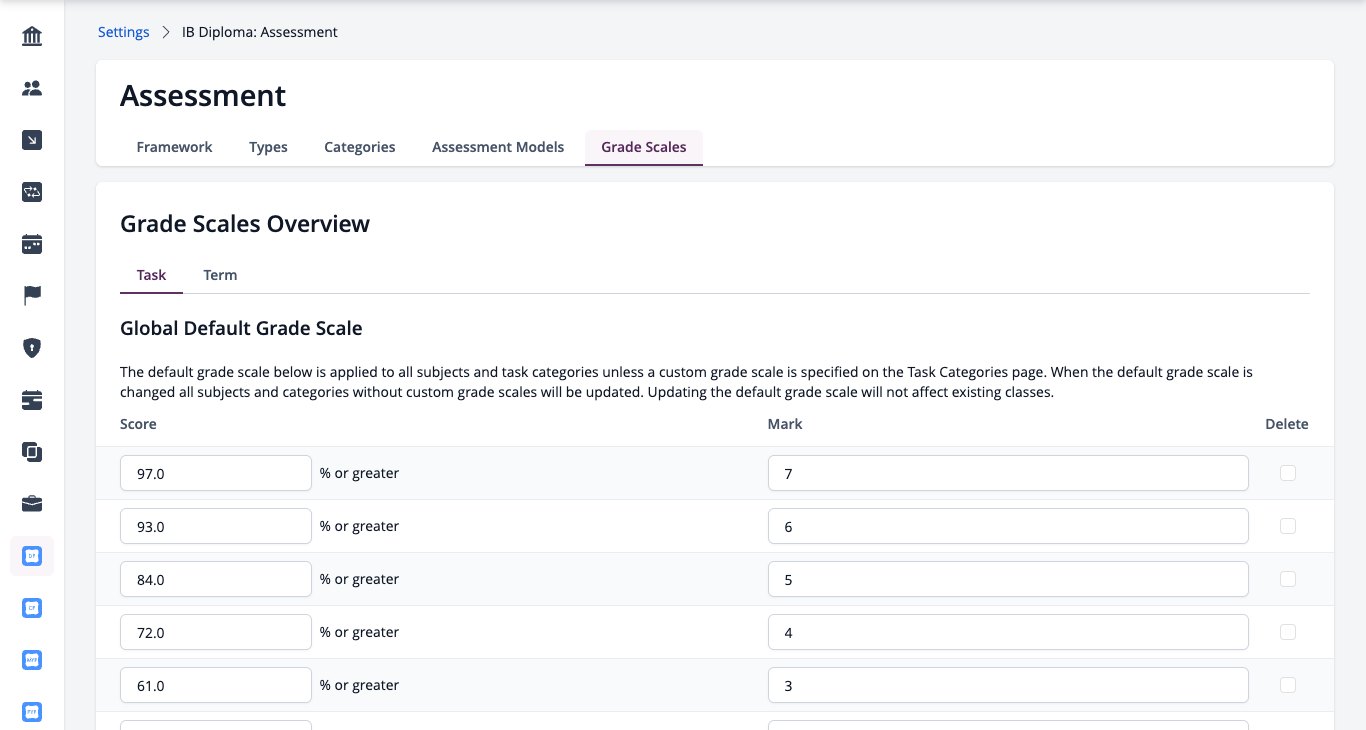Switch to the Framework tab
1366x730 pixels.
point(174,147)
